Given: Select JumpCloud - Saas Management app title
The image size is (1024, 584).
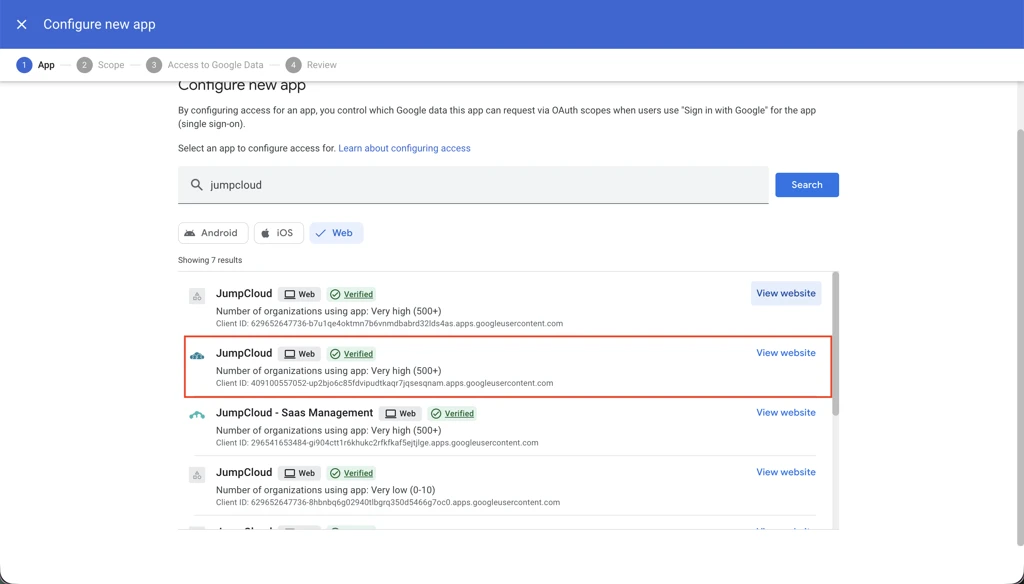Looking at the screenshot, I should (x=295, y=413).
